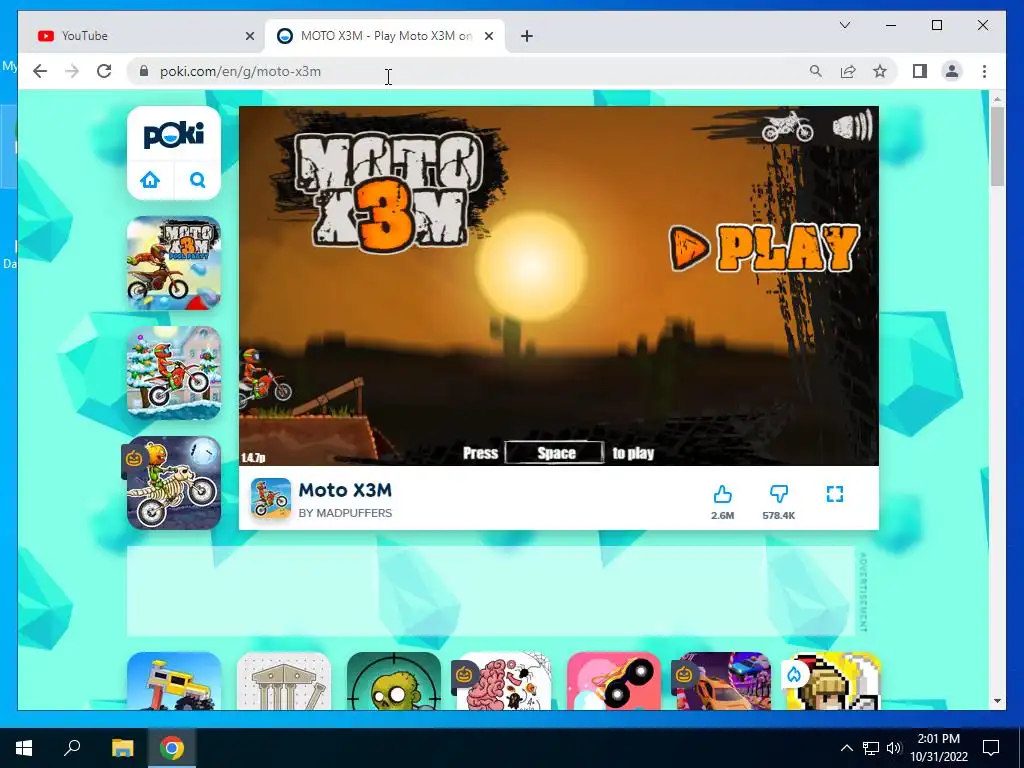Viewport: 1024px width, 768px height.
Task: Go to Poki home via house icon
Action: 150,180
